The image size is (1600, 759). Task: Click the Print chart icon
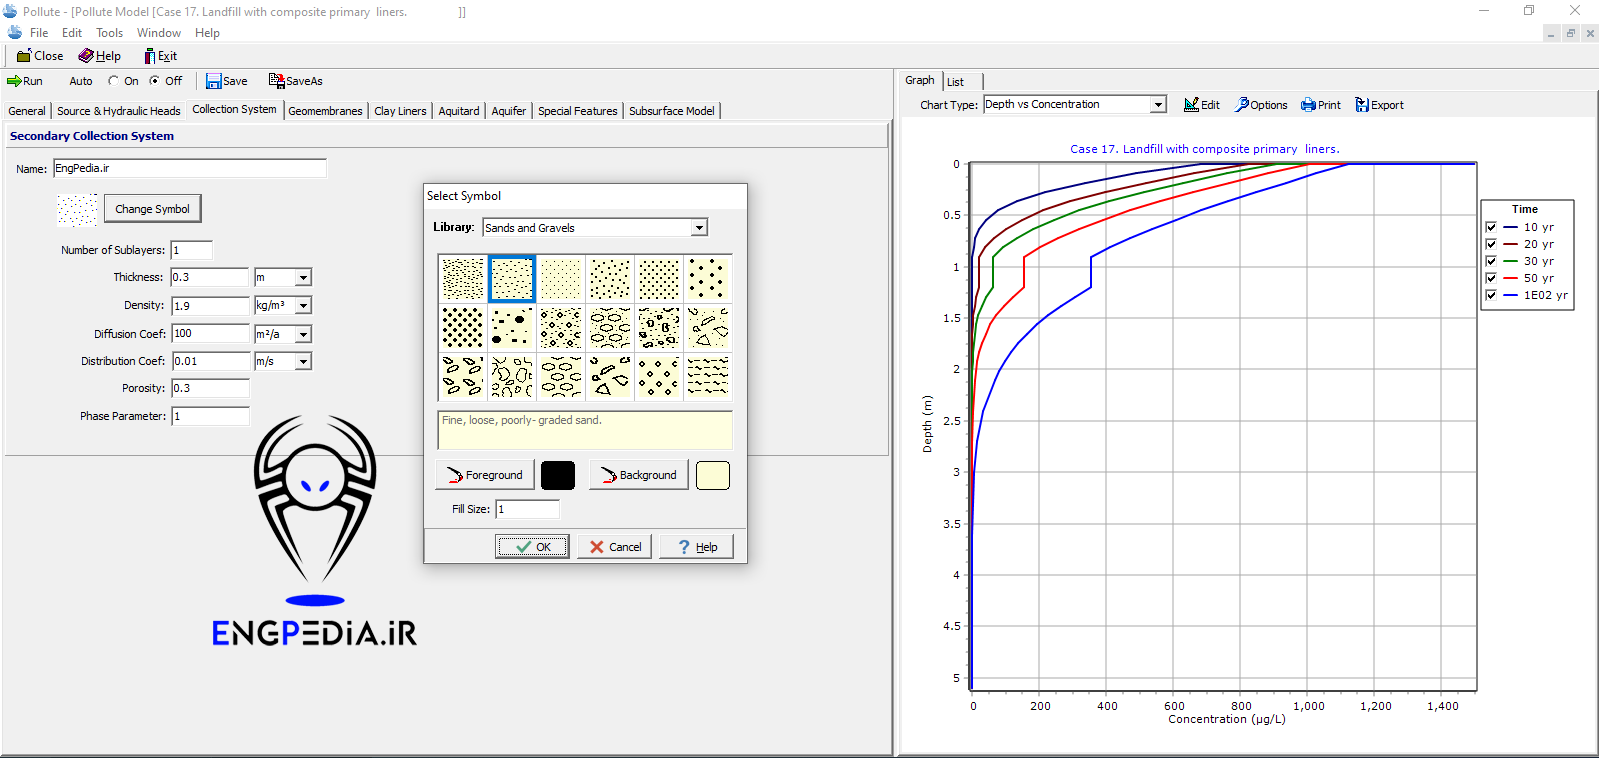[1321, 105]
